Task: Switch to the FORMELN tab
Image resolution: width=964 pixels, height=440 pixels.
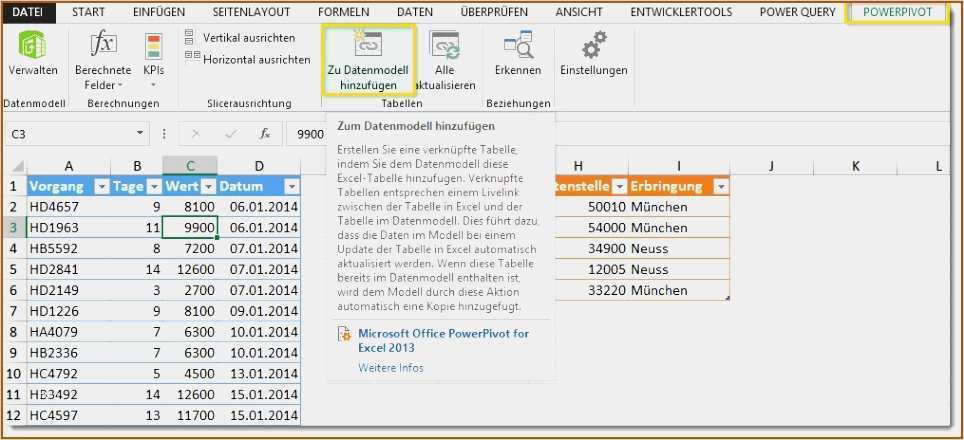Action: click(x=344, y=12)
